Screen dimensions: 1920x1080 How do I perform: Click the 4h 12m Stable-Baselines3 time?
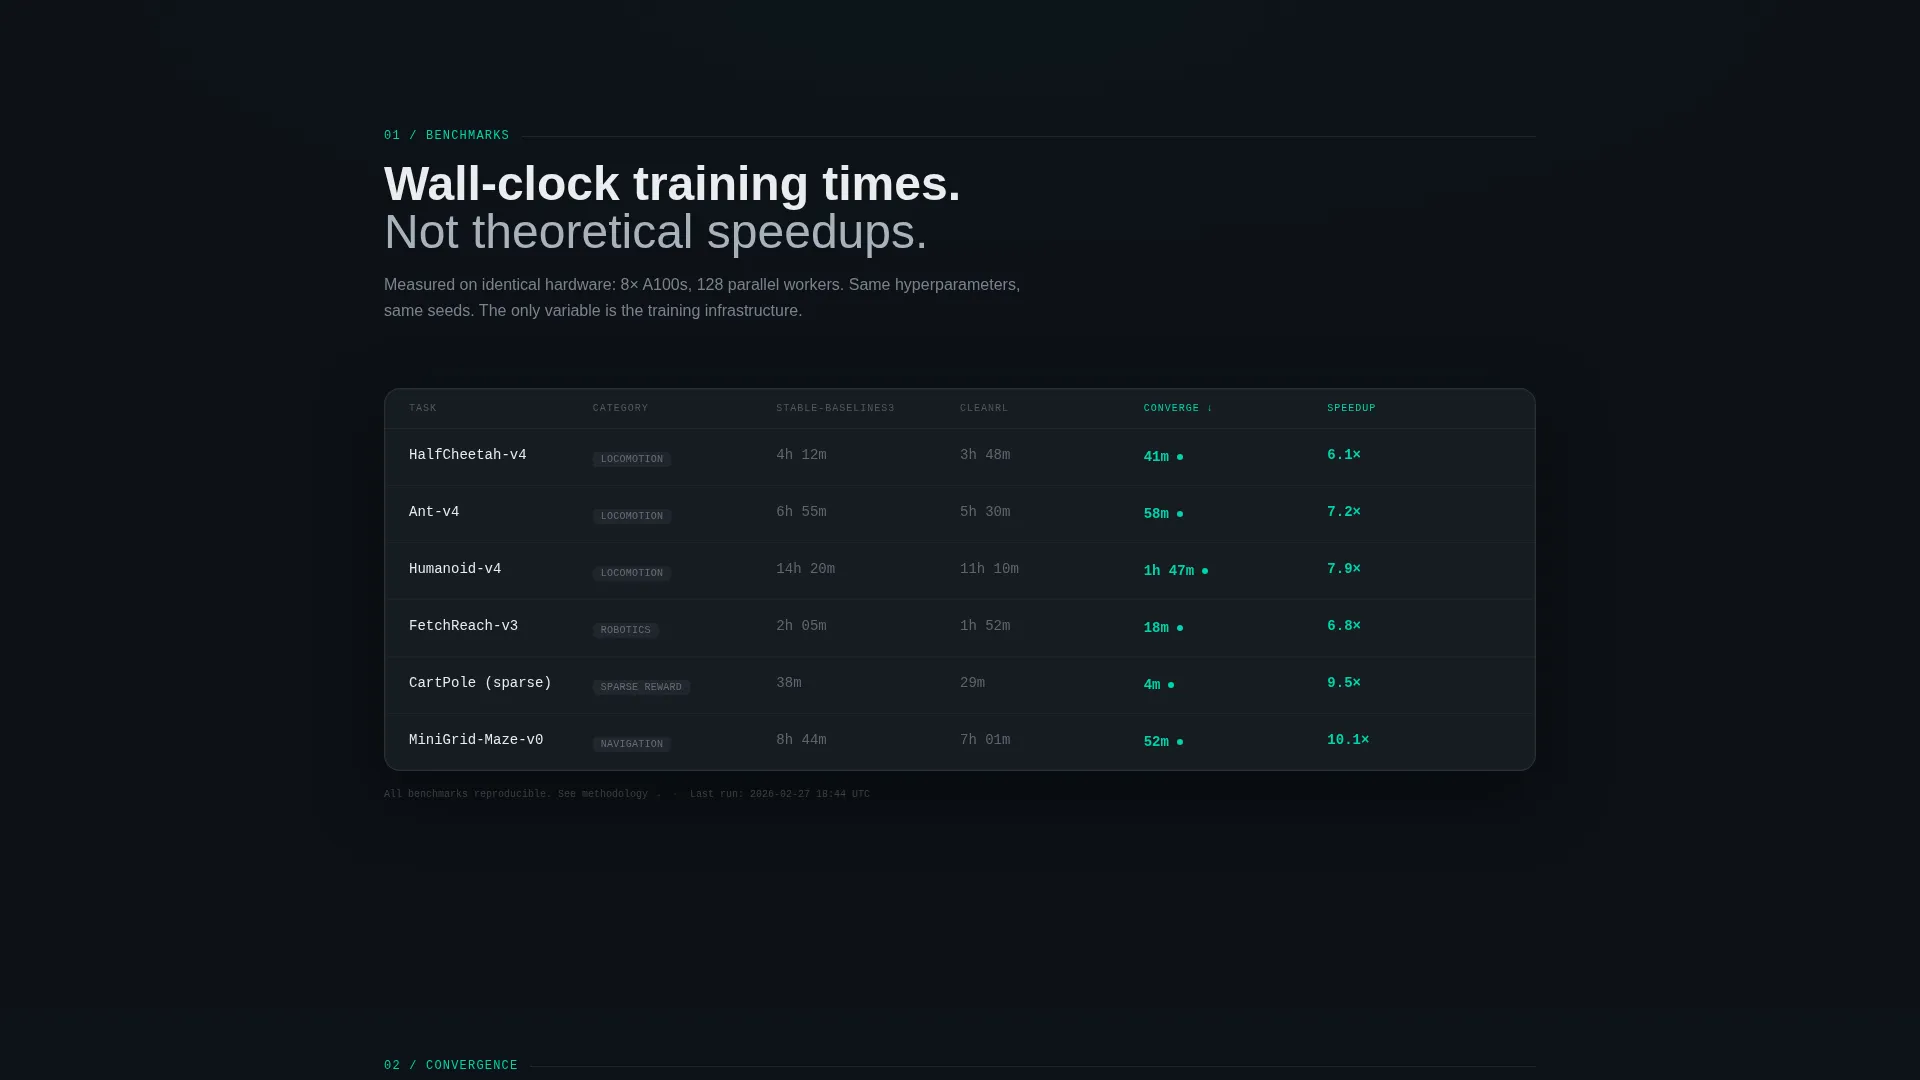tap(801, 455)
